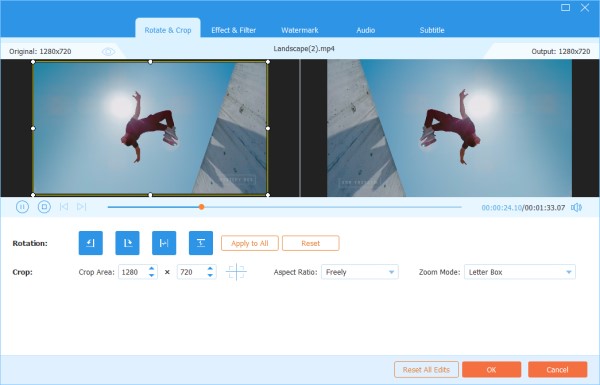
Task: Click the current time 00:00:24.10
Action: click(502, 207)
